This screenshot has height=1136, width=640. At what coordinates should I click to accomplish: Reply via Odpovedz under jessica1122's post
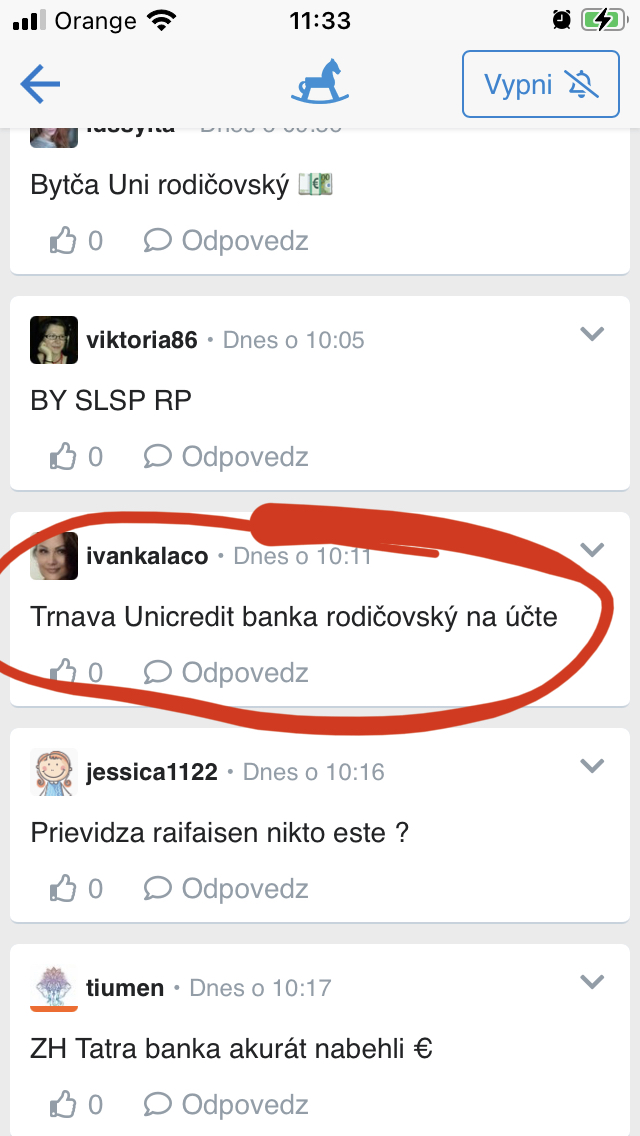tap(226, 888)
